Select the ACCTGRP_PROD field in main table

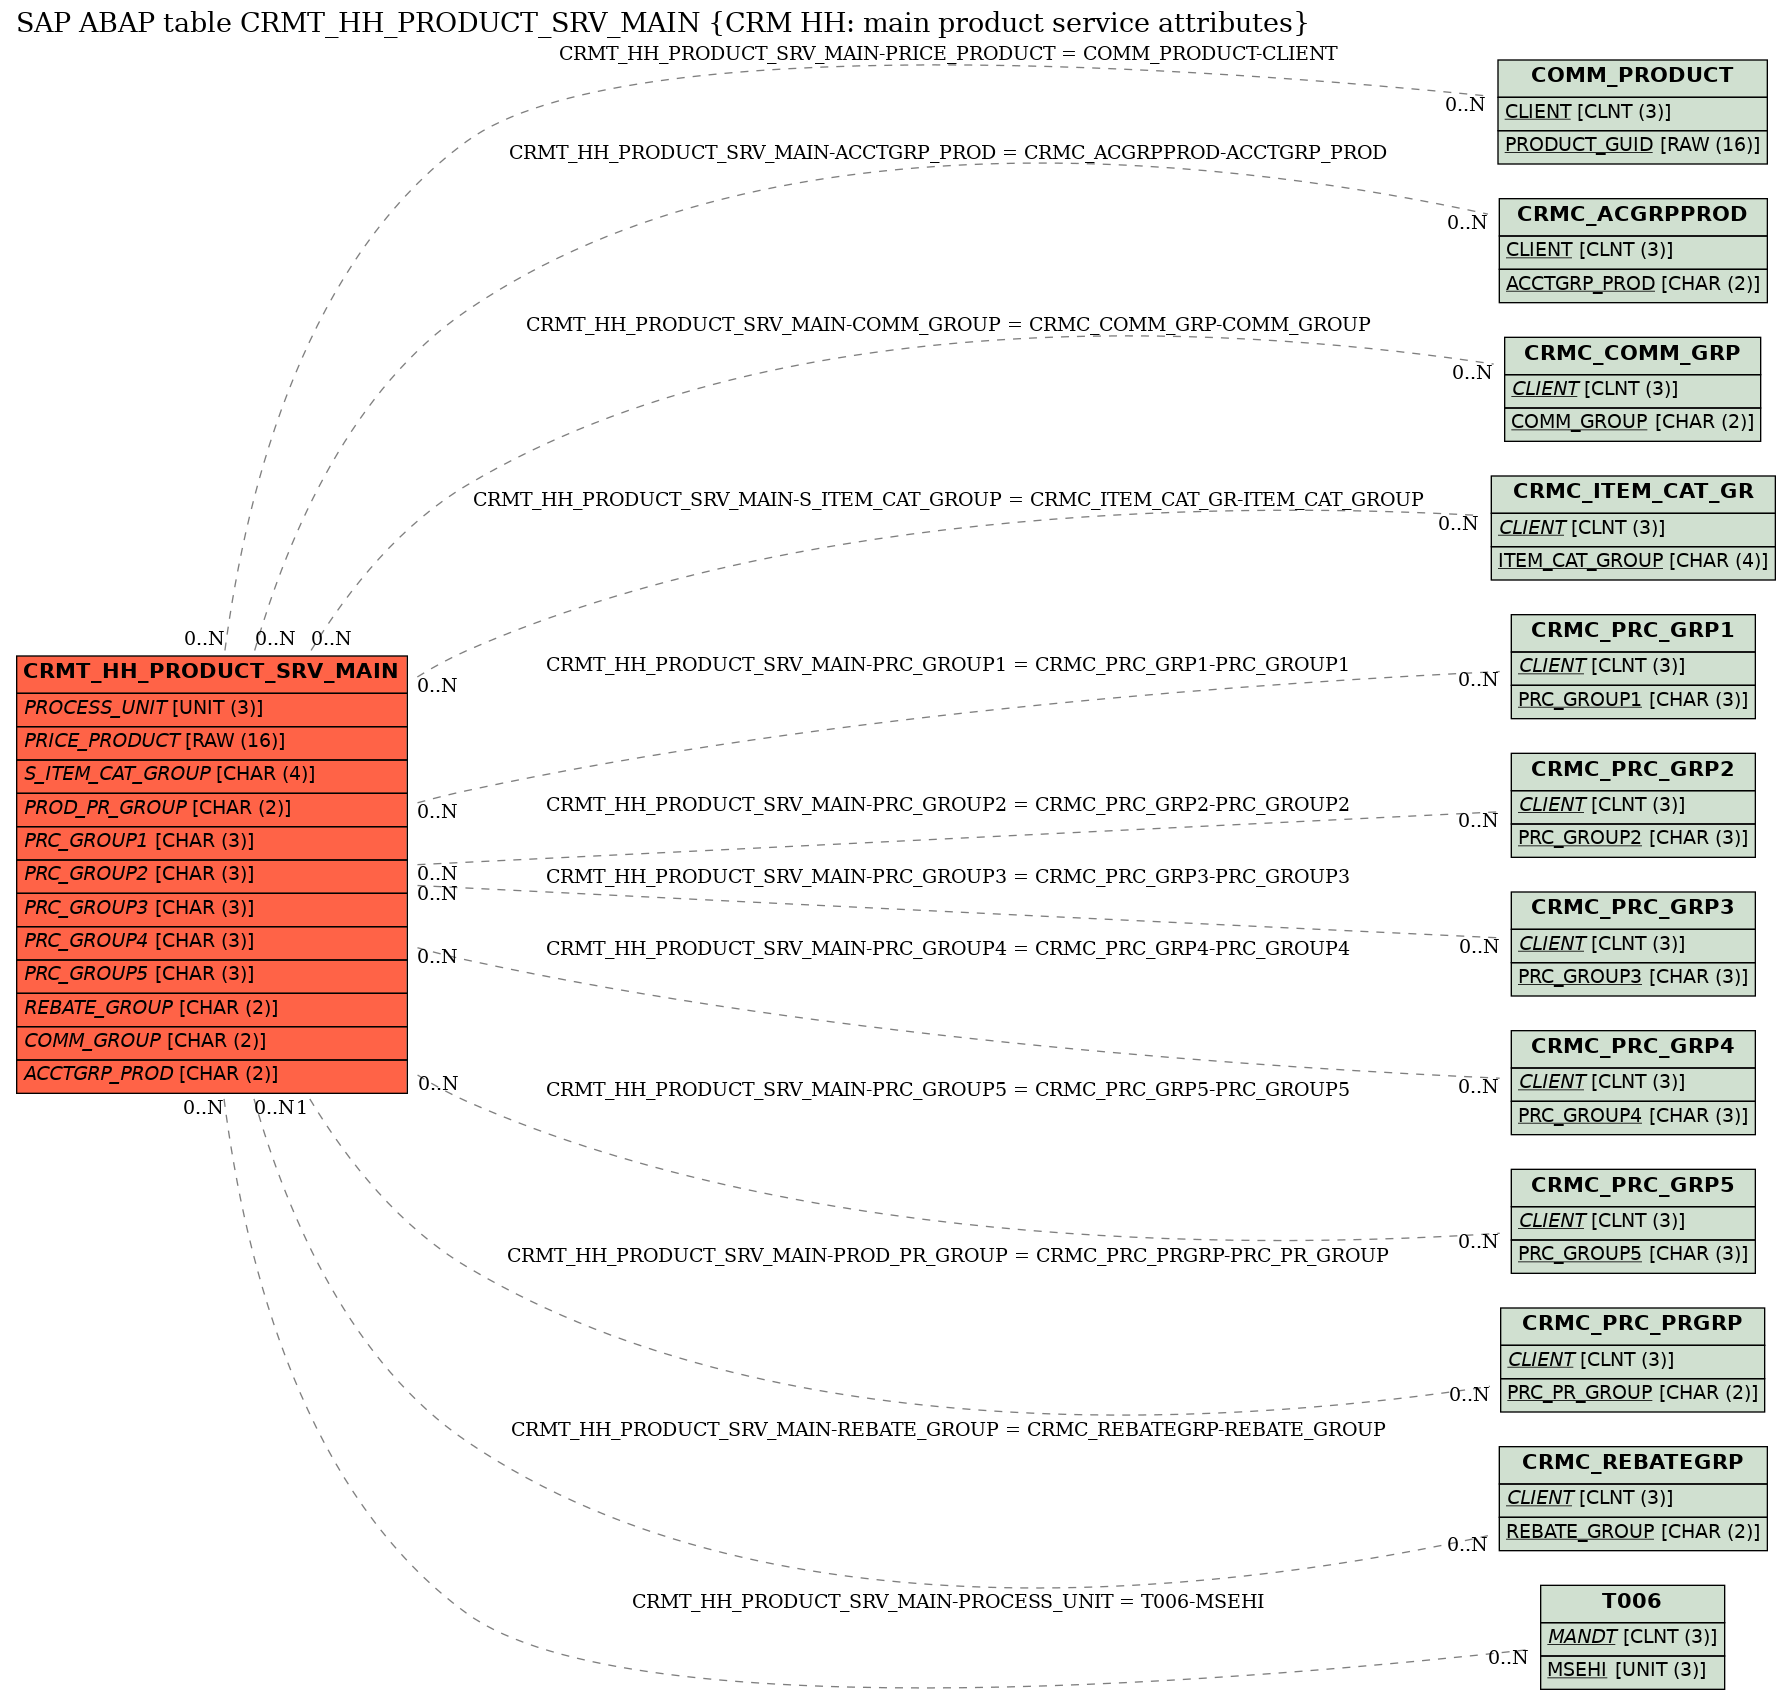click(x=212, y=1075)
